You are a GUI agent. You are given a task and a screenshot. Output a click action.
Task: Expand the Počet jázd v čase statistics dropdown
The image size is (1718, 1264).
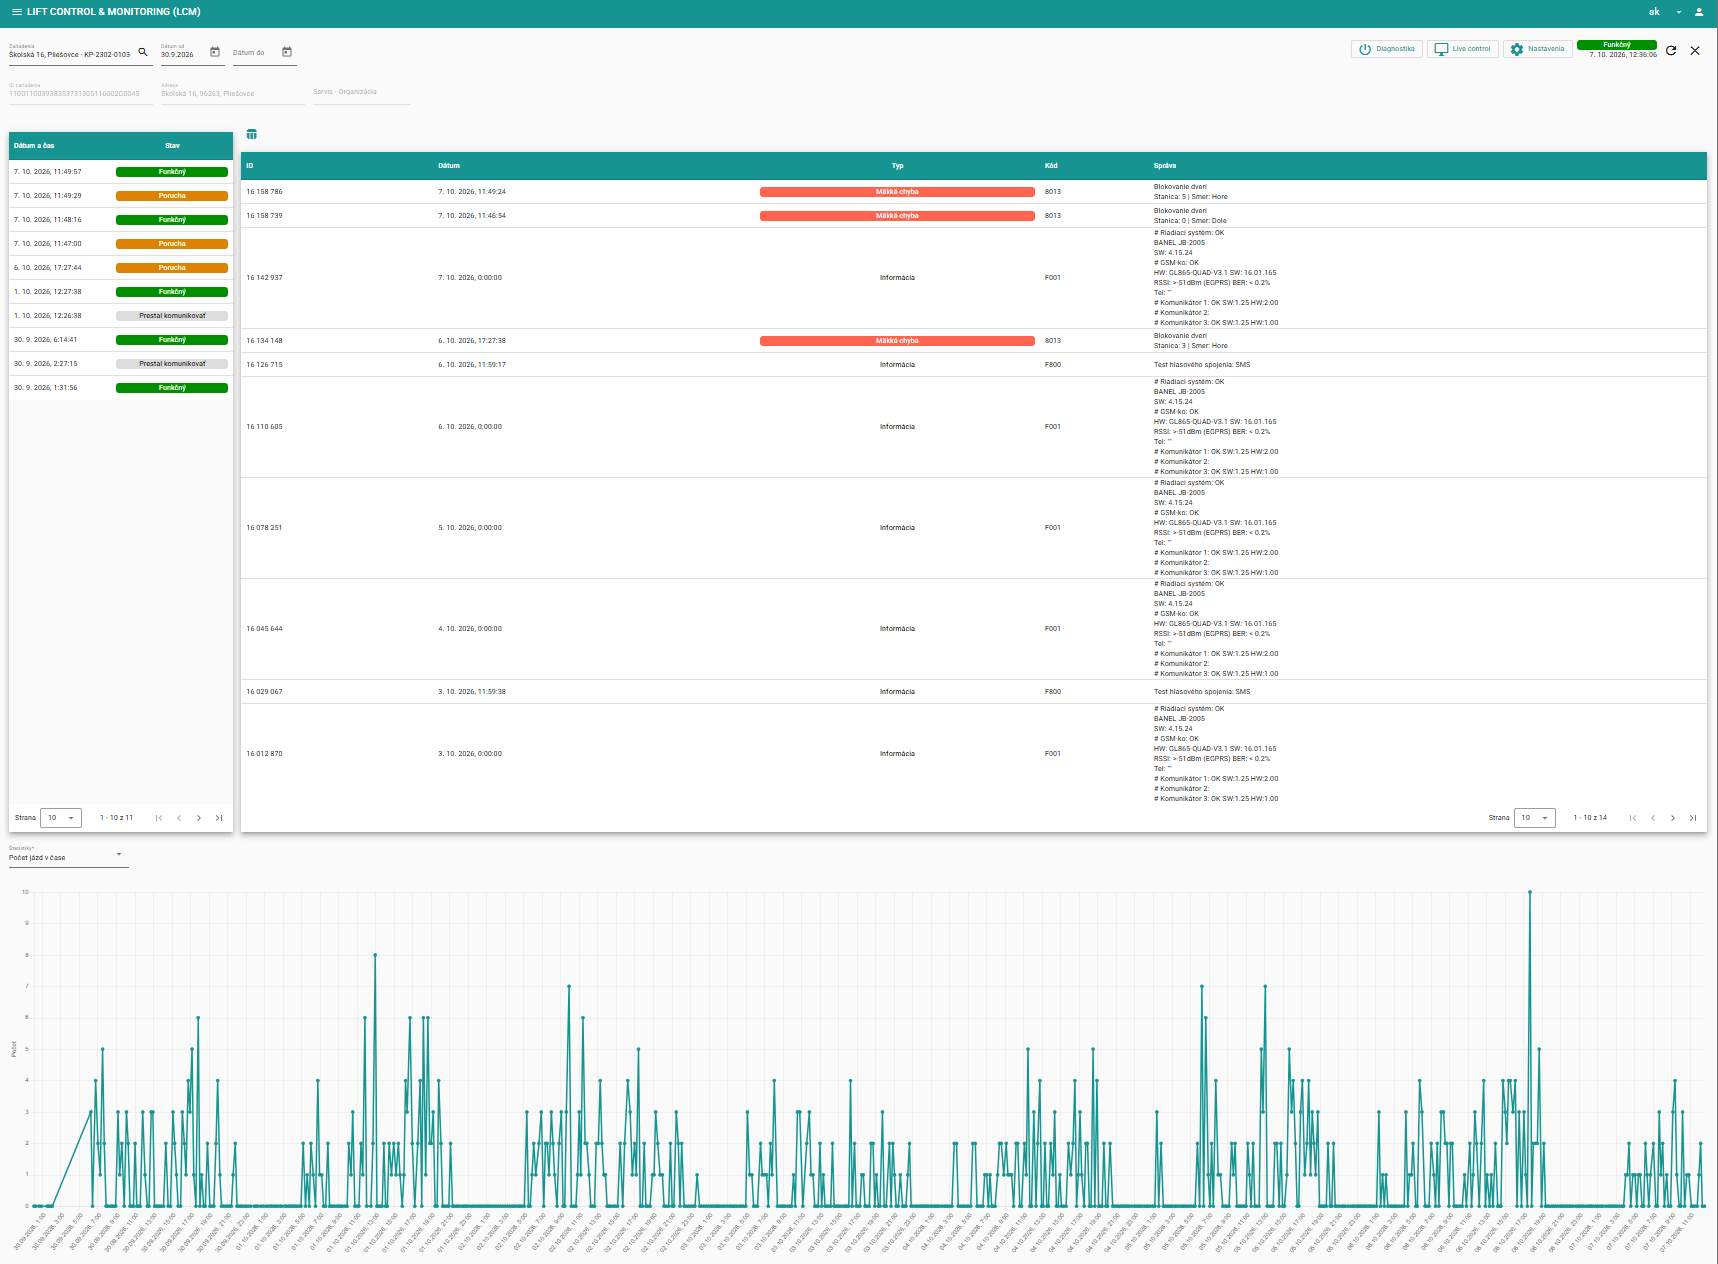pyautogui.click(x=69, y=856)
